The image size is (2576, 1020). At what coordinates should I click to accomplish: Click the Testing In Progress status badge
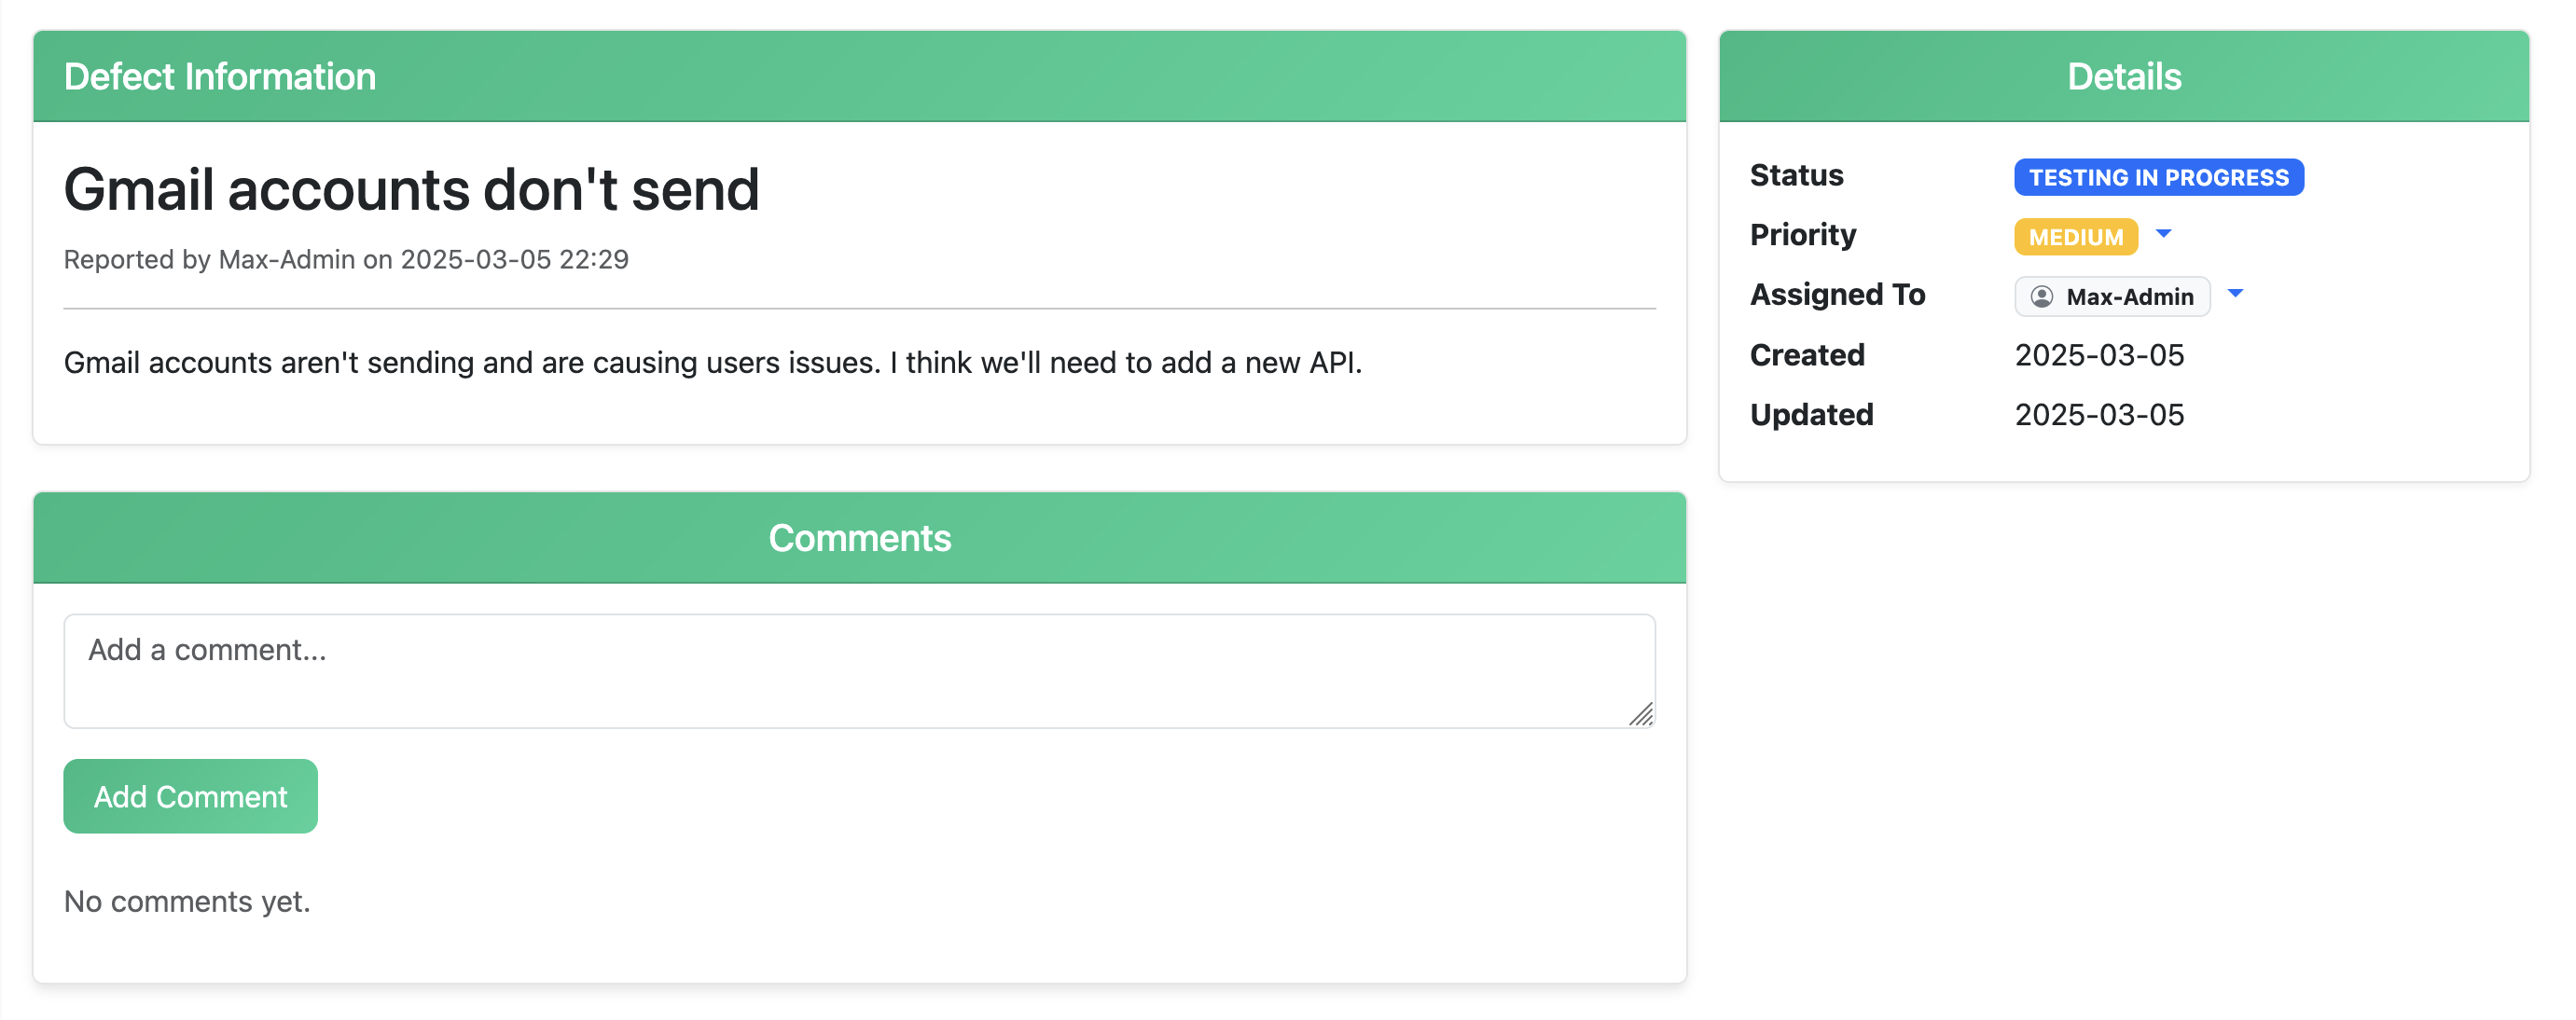click(2158, 177)
